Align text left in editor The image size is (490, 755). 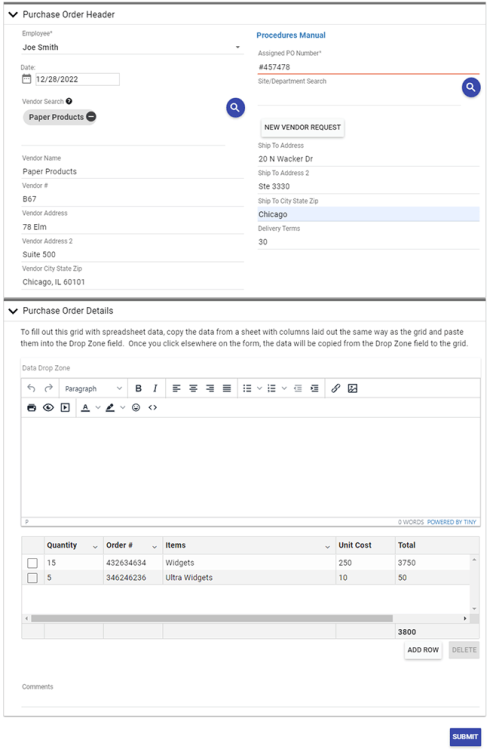click(177, 388)
